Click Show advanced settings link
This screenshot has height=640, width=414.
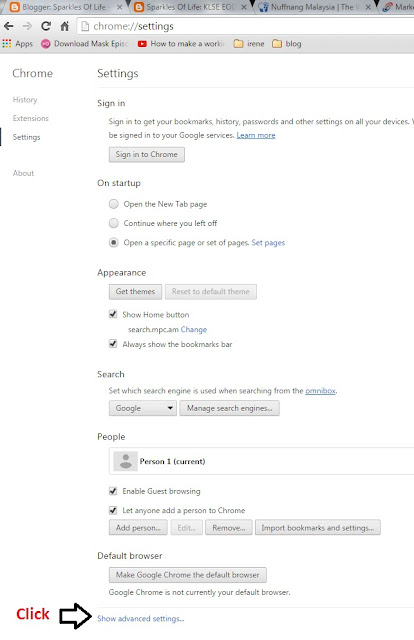pos(140,619)
